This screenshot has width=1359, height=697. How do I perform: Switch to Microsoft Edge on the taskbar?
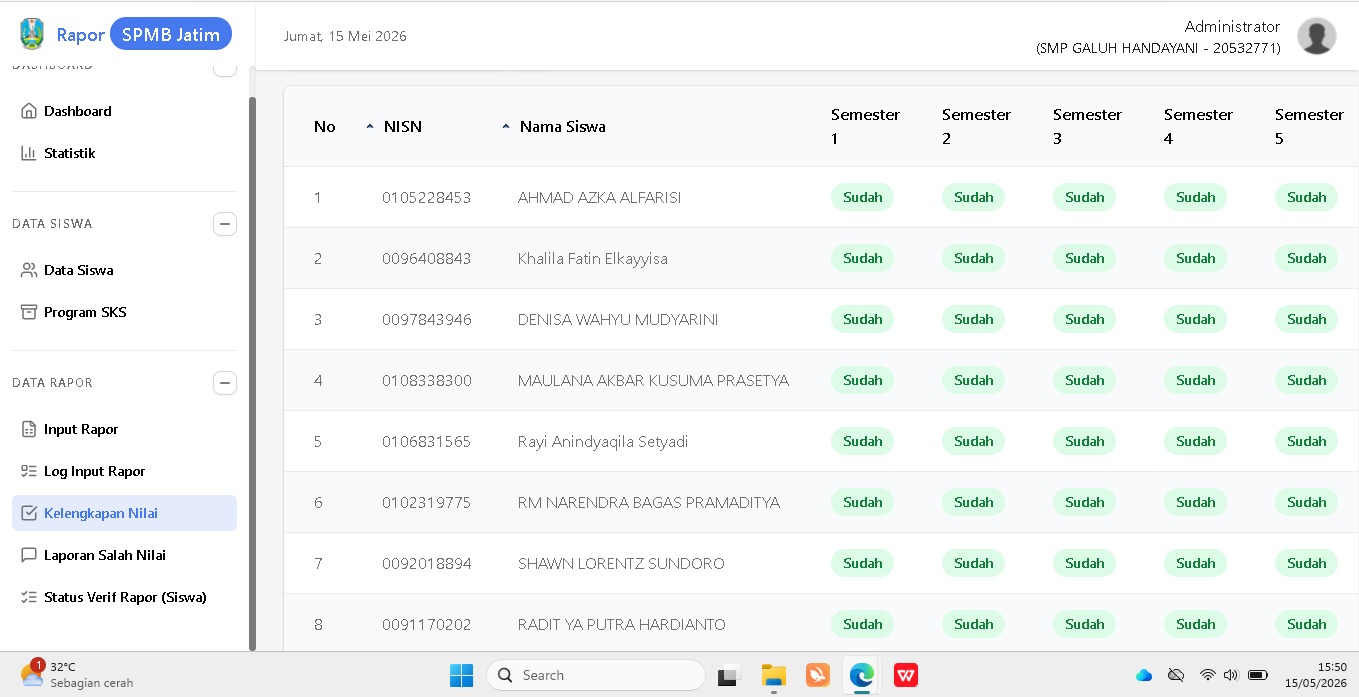(862, 675)
